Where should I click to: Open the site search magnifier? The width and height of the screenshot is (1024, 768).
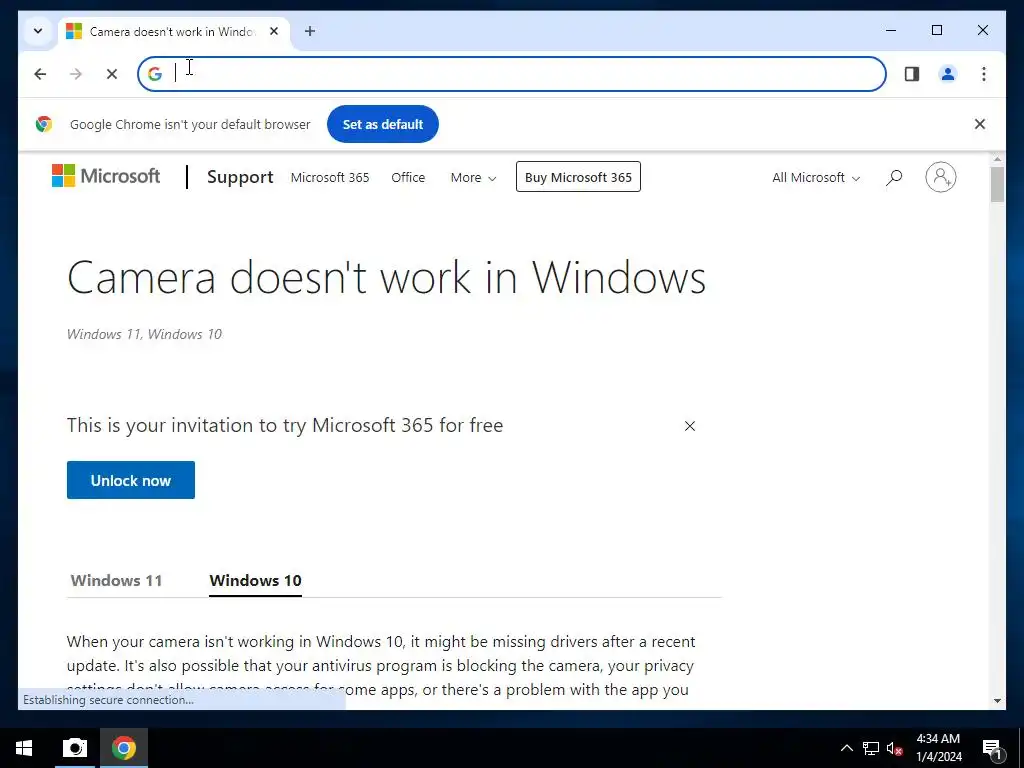click(894, 177)
